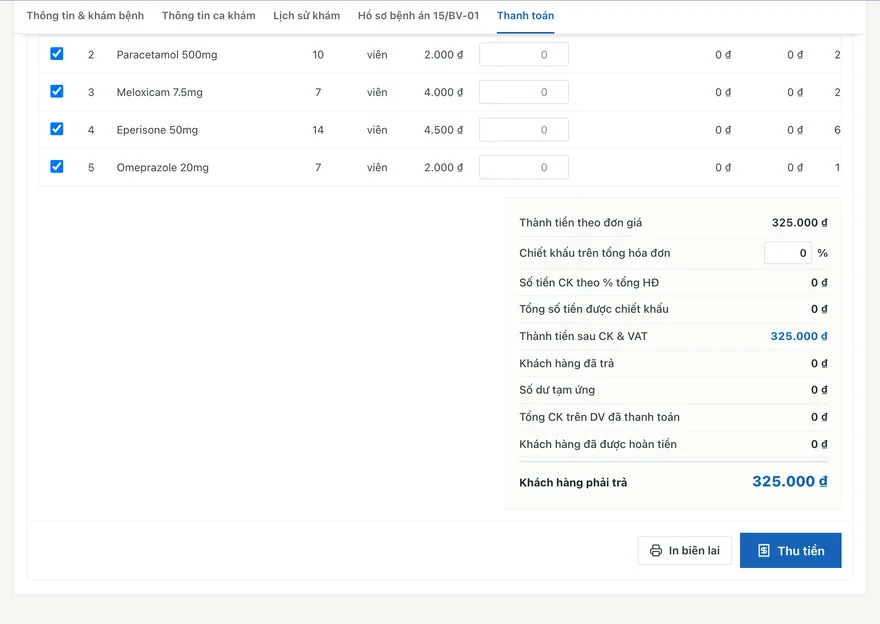Open the Hồ sơ bệnh án 15/BV-01 tab
The height and width of the screenshot is (624, 880).
(419, 16)
